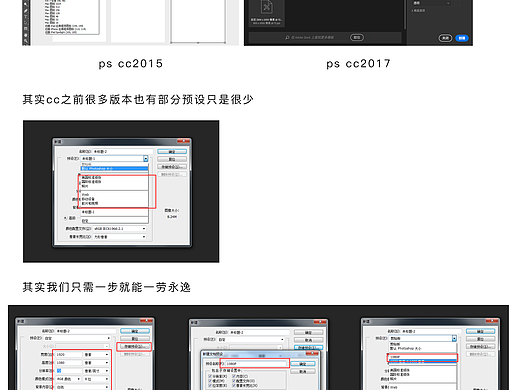Select Photo preset in middle dialog list
520x390 pixels.
coord(114,186)
